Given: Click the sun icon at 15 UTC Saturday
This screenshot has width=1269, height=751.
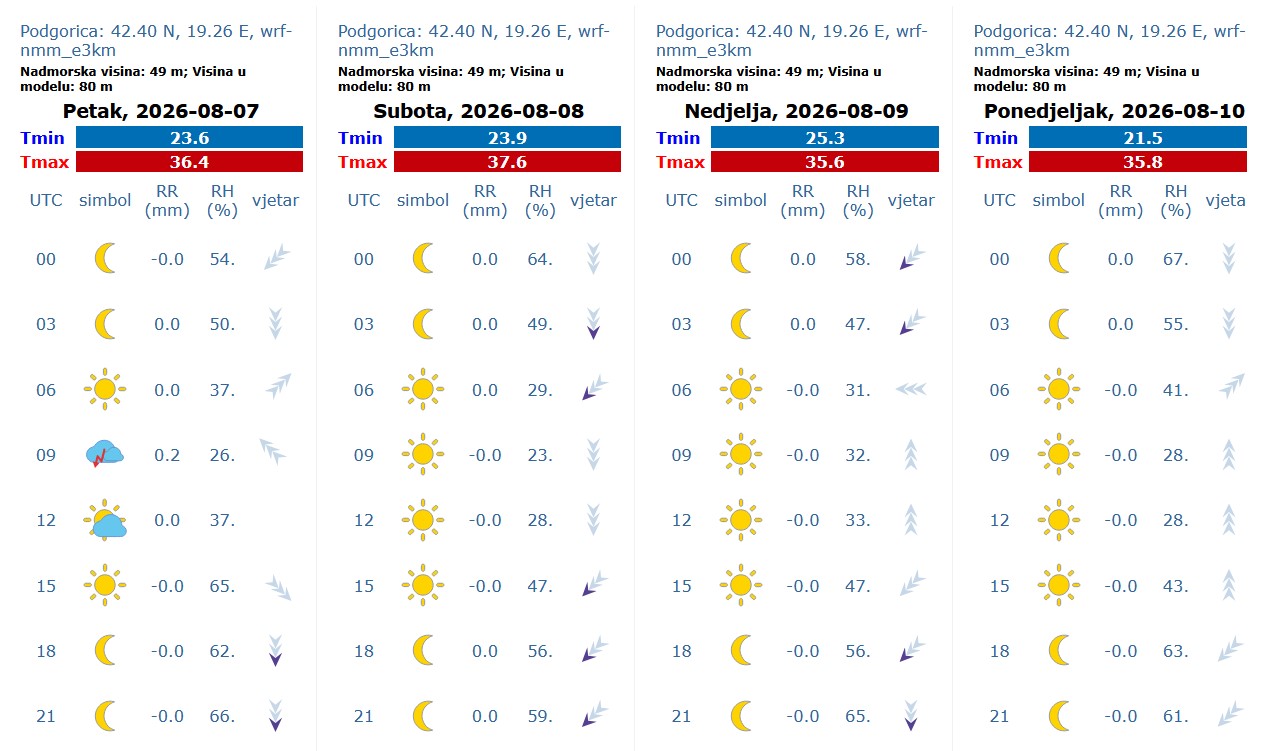Looking at the screenshot, I should pyautogui.click(x=423, y=585).
